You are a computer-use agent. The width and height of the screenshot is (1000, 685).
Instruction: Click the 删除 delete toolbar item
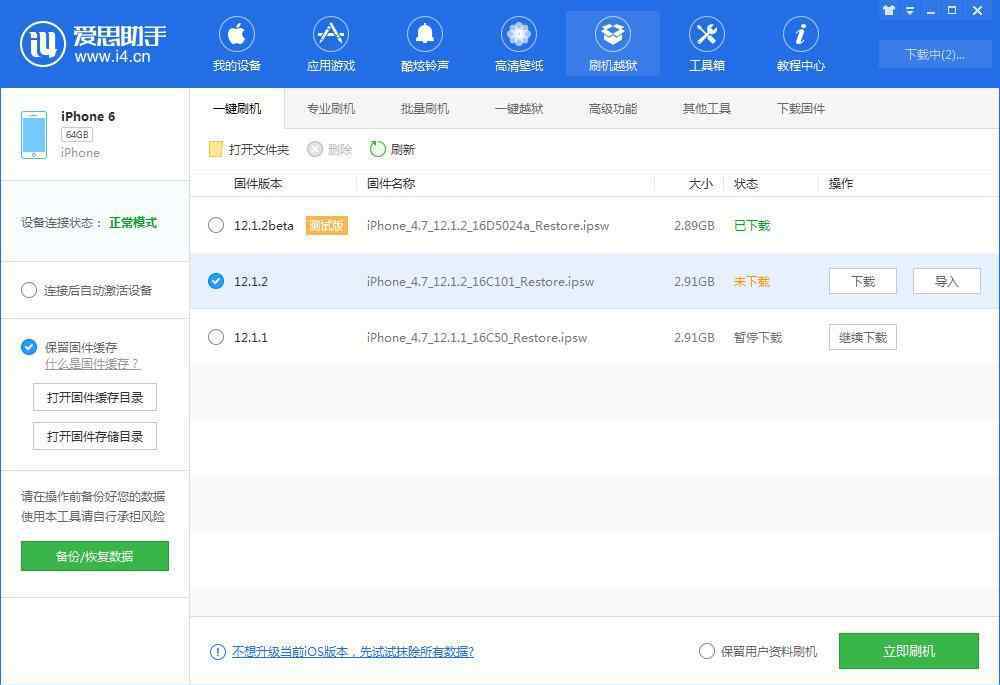(x=330, y=149)
